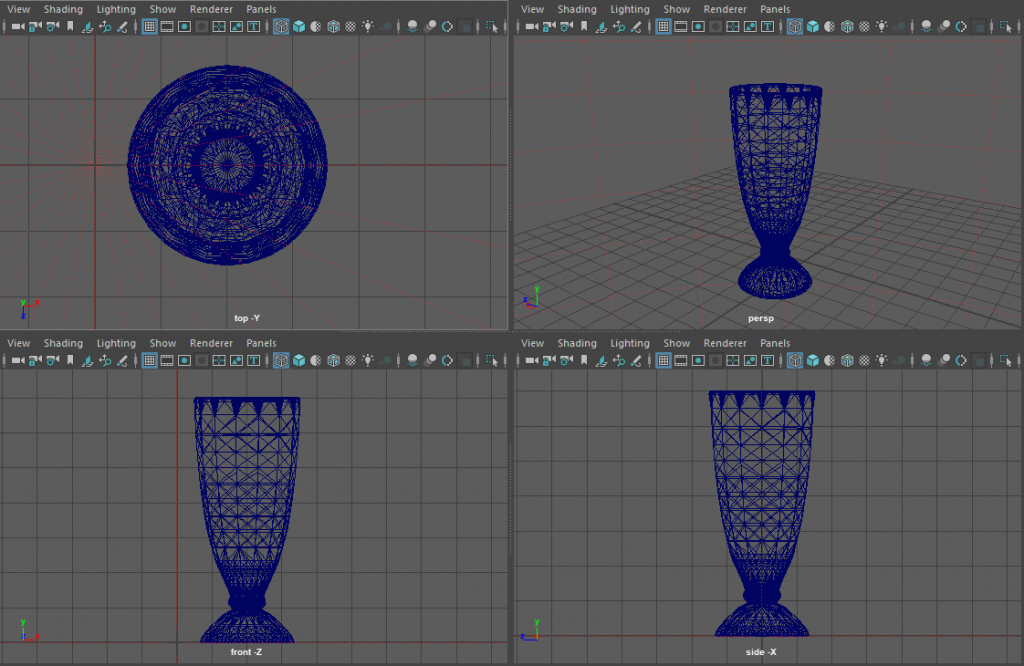Open Renderer menu in the persp panel
Viewport: 1024px width, 666px height.
tap(725, 9)
